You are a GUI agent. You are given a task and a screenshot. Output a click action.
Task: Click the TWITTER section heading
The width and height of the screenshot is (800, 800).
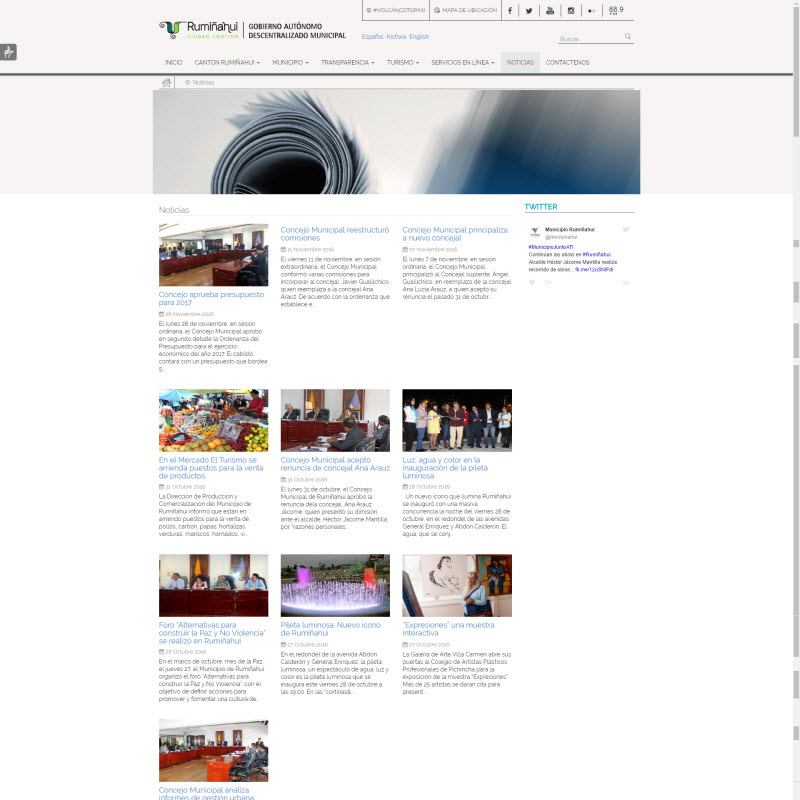[x=541, y=207]
